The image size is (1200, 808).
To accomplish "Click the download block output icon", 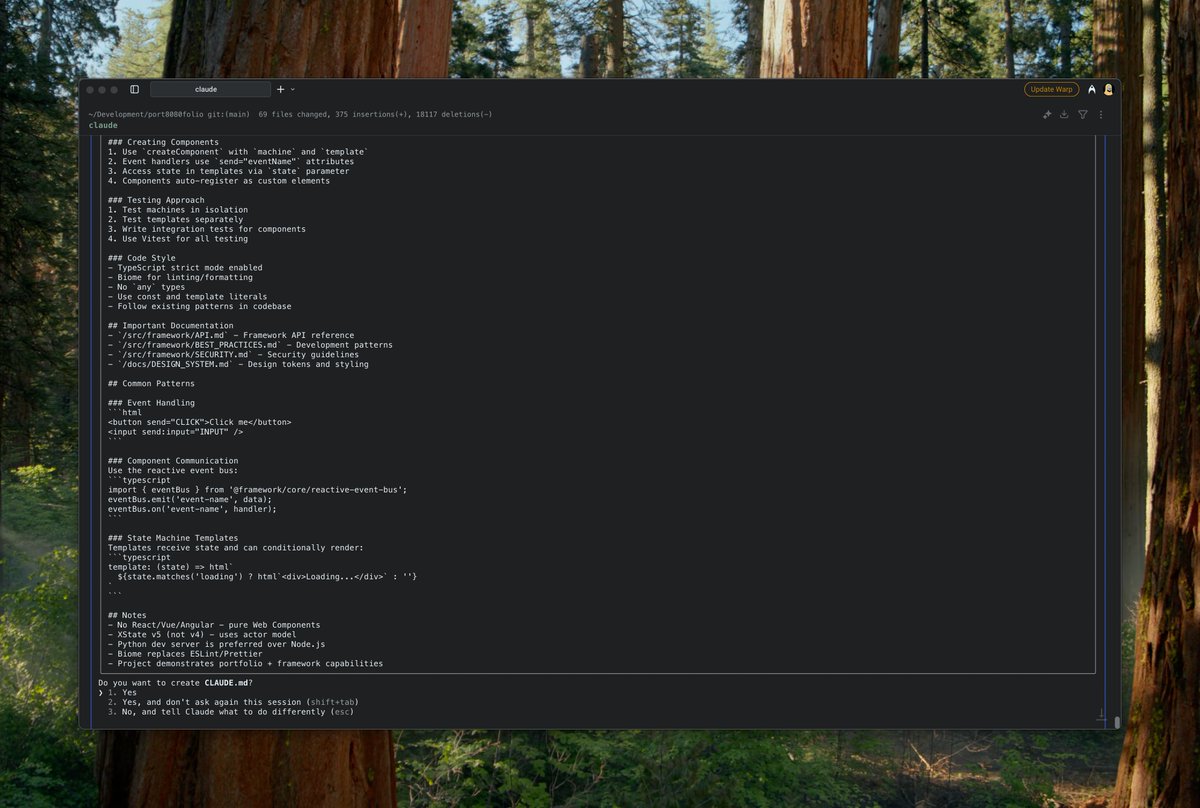I will [1064, 115].
